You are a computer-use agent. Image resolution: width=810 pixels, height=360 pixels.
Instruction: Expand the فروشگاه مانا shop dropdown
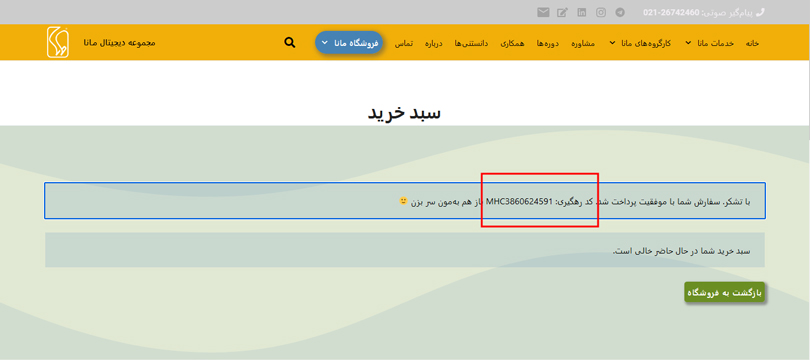(349, 43)
